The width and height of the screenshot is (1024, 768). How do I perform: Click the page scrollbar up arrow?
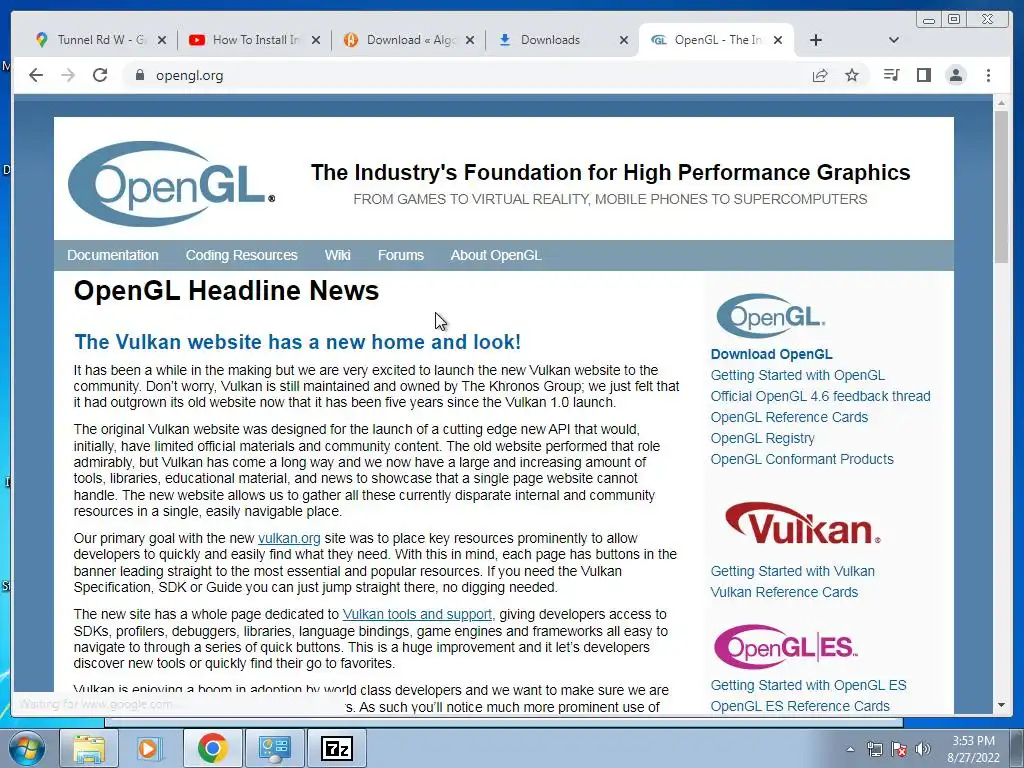(1001, 103)
